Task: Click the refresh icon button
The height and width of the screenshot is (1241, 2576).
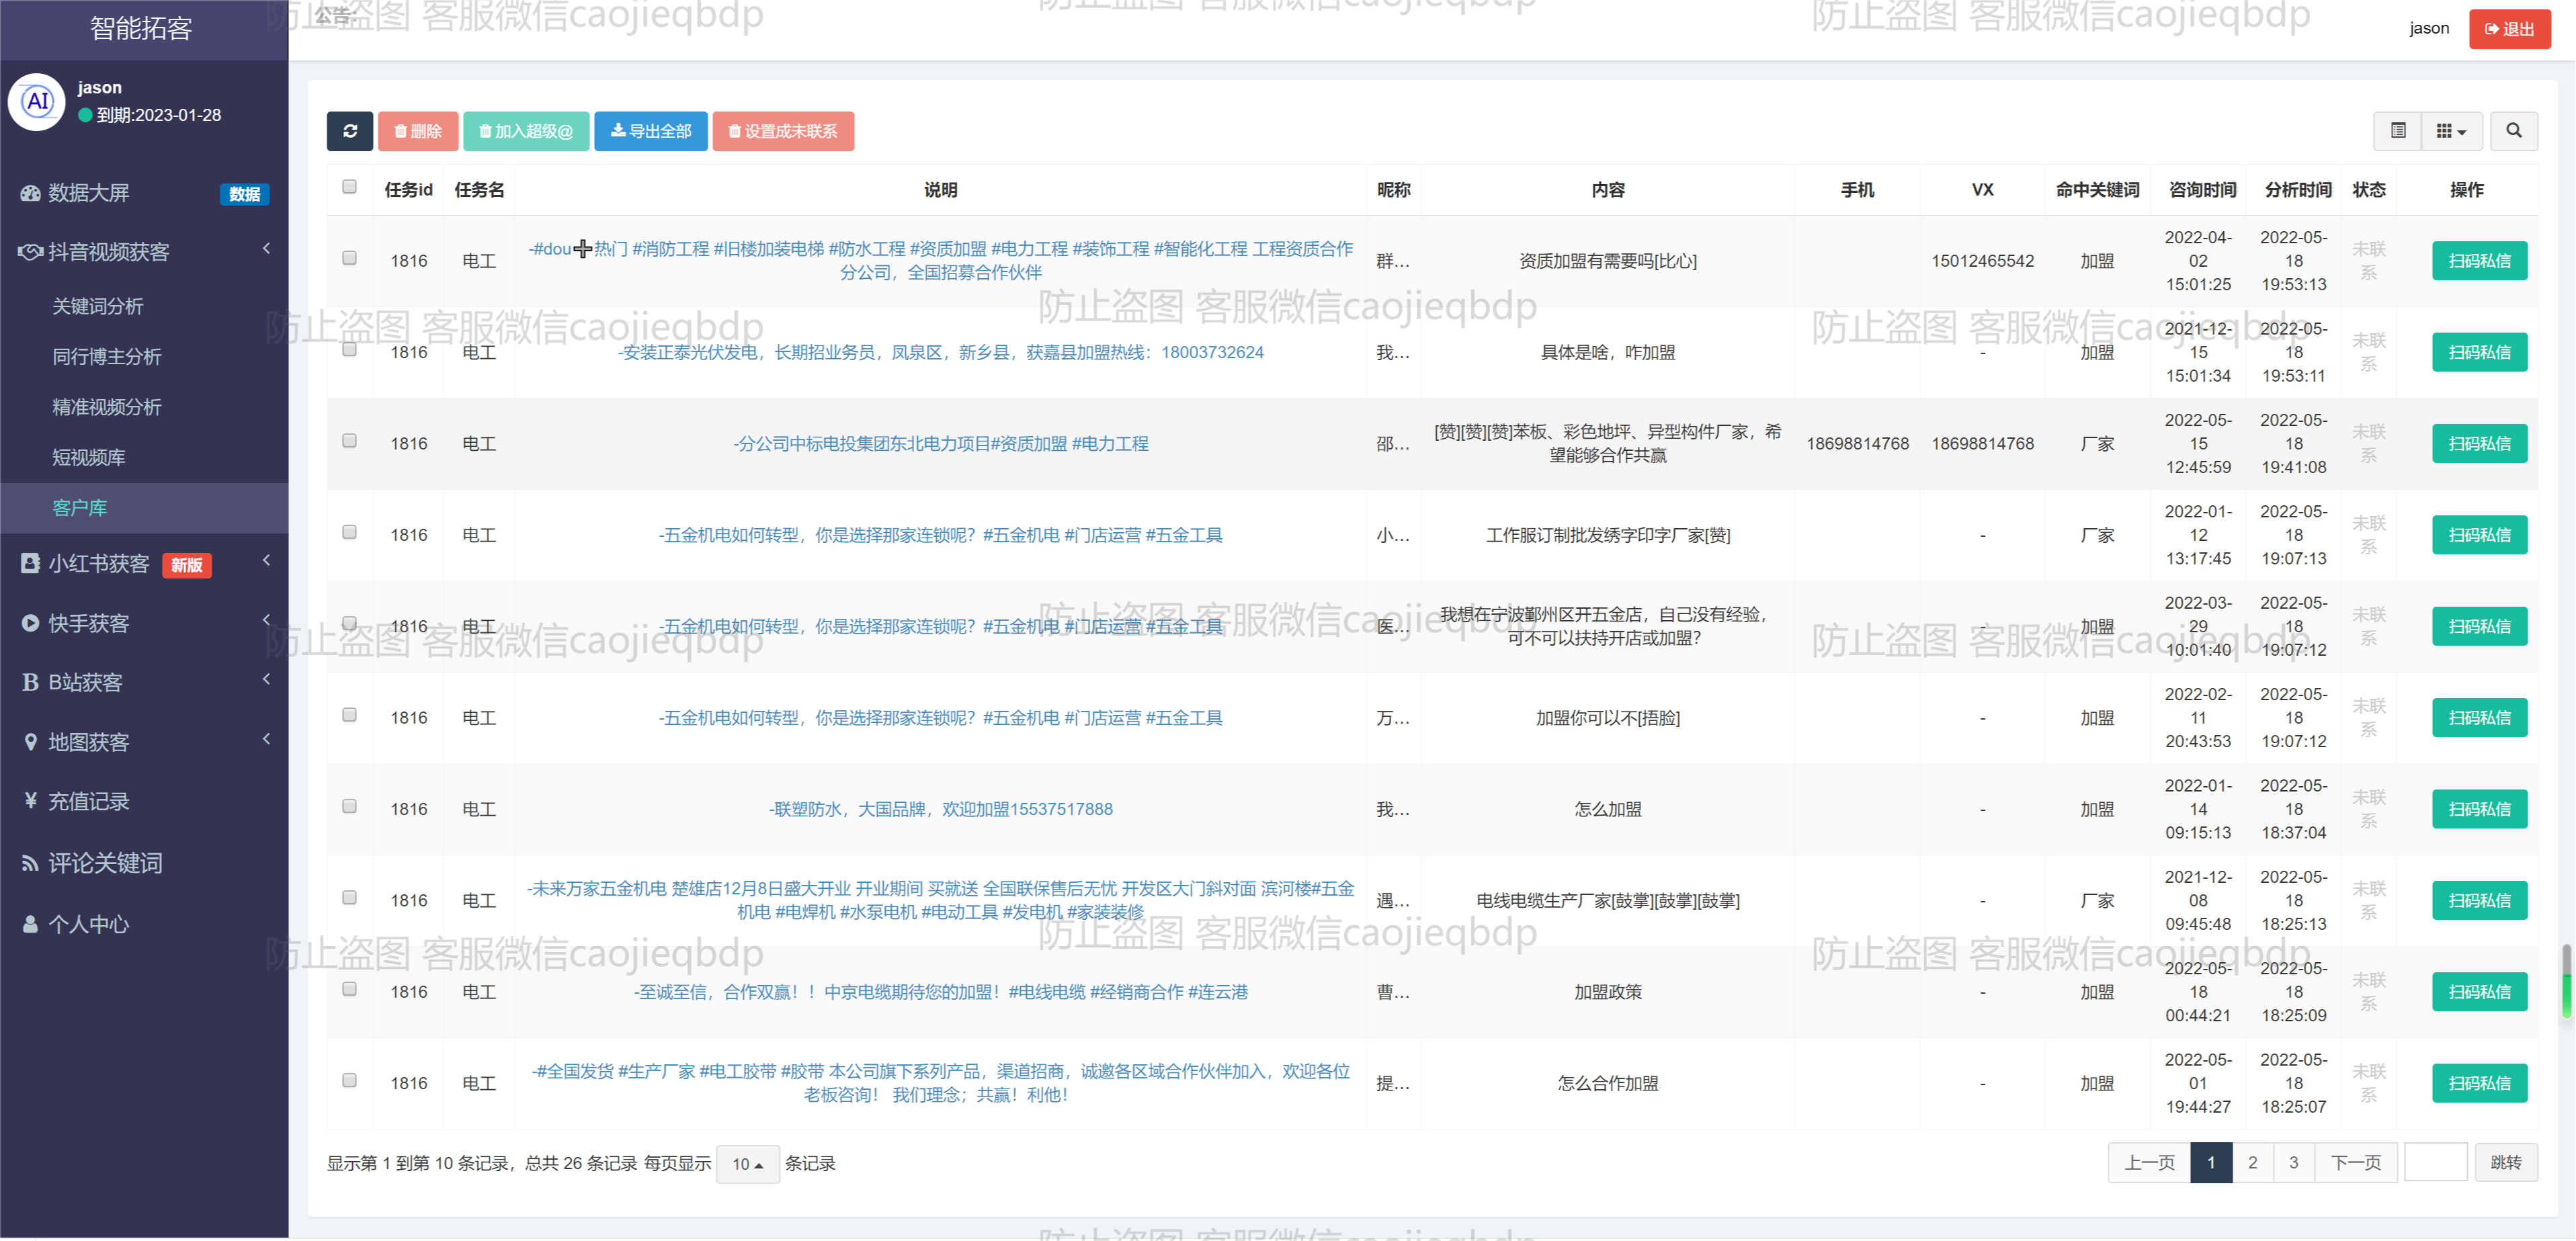Action: (349, 131)
